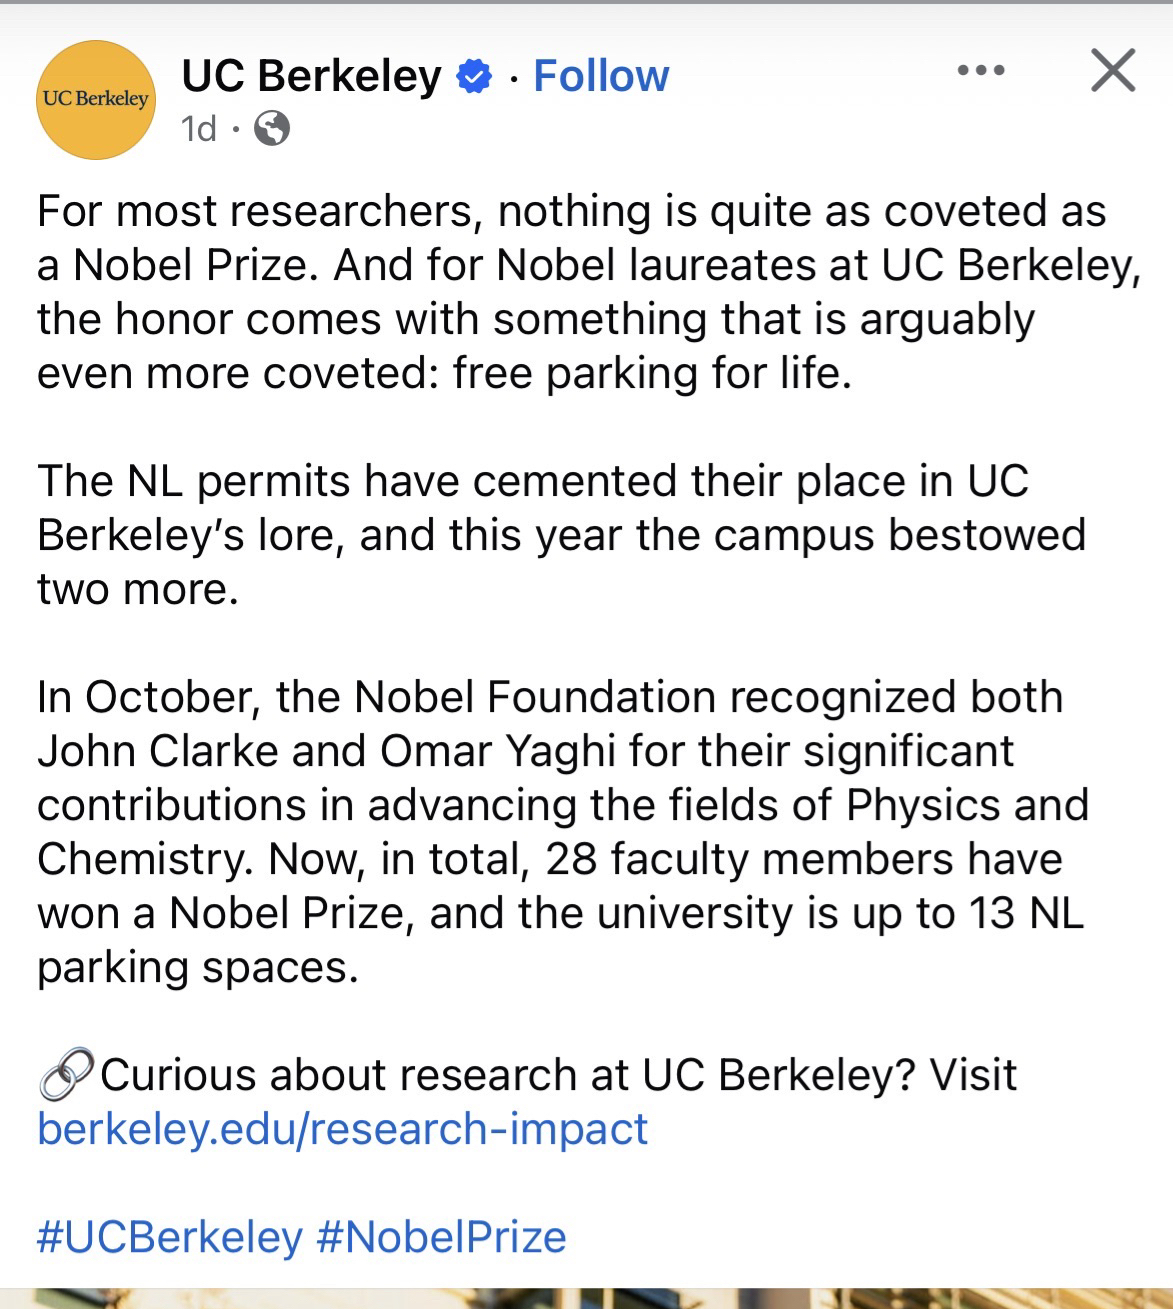Open the post image at the bottom
The height and width of the screenshot is (1309, 1173).
click(586, 1298)
